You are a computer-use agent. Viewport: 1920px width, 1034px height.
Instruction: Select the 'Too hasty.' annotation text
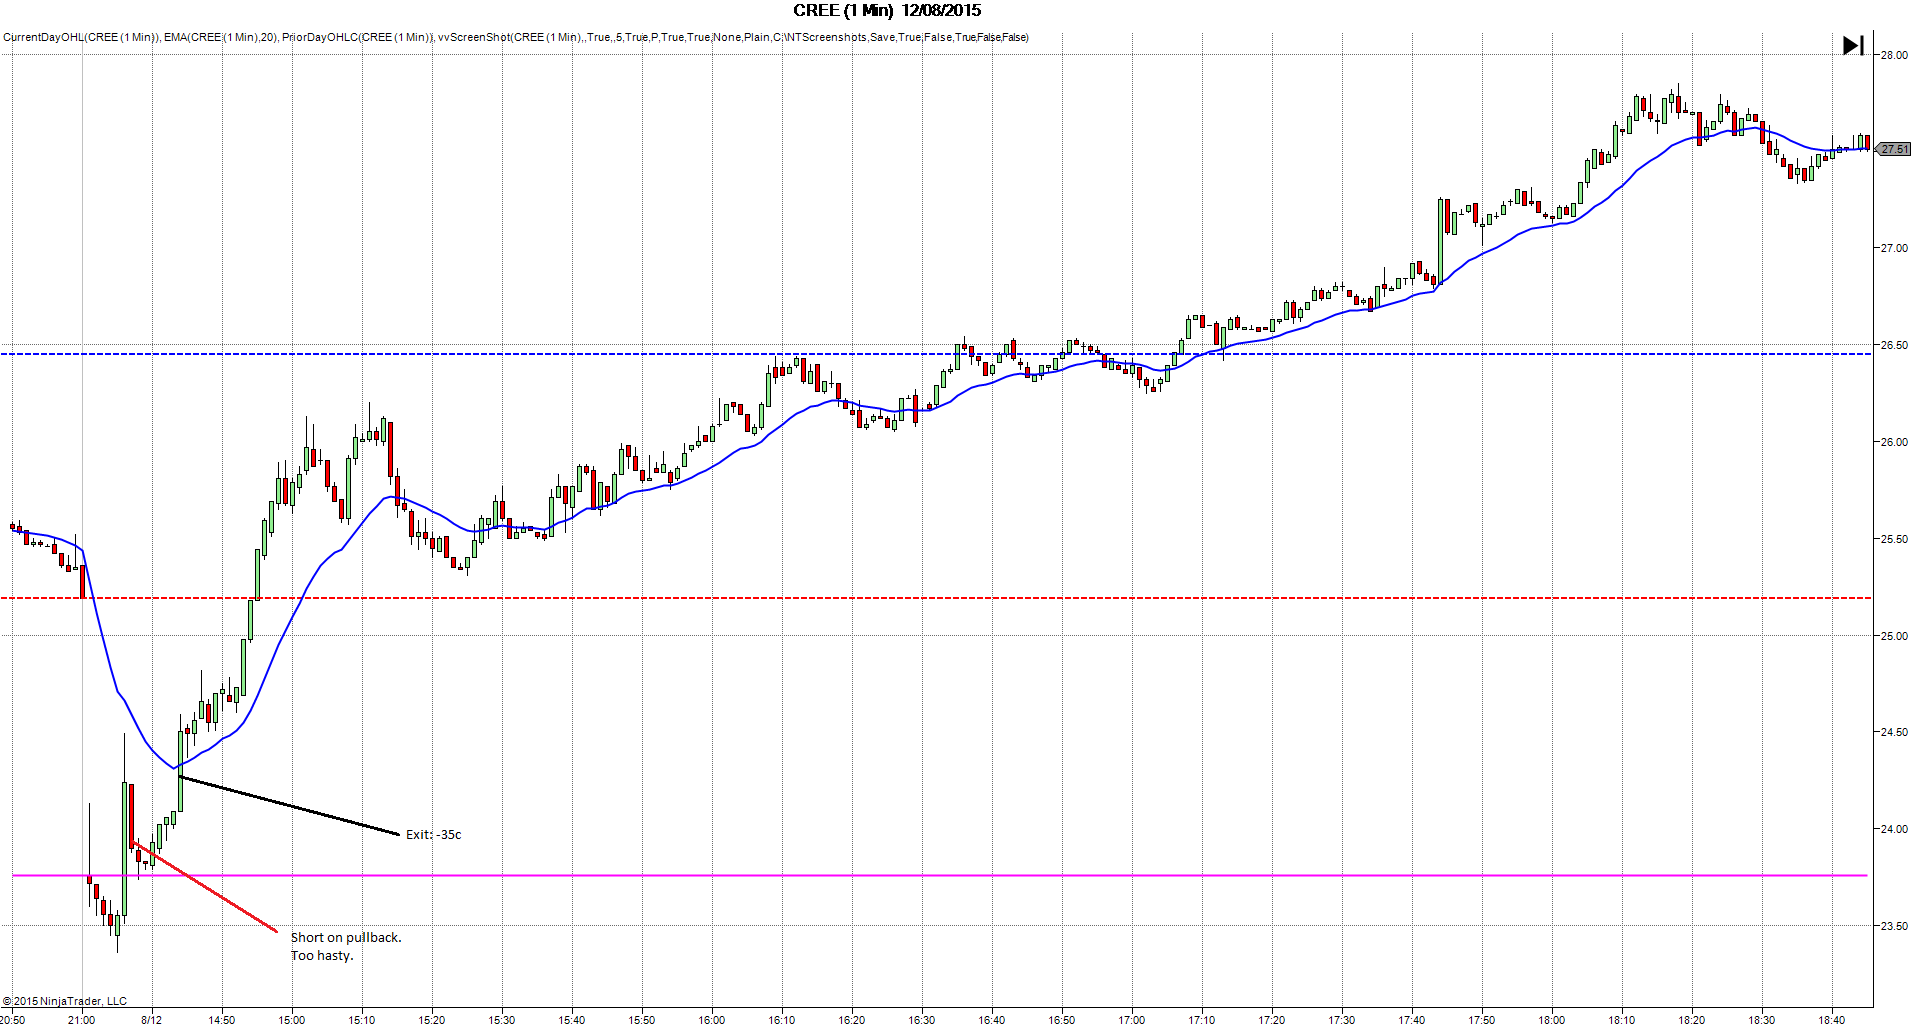click(x=322, y=955)
